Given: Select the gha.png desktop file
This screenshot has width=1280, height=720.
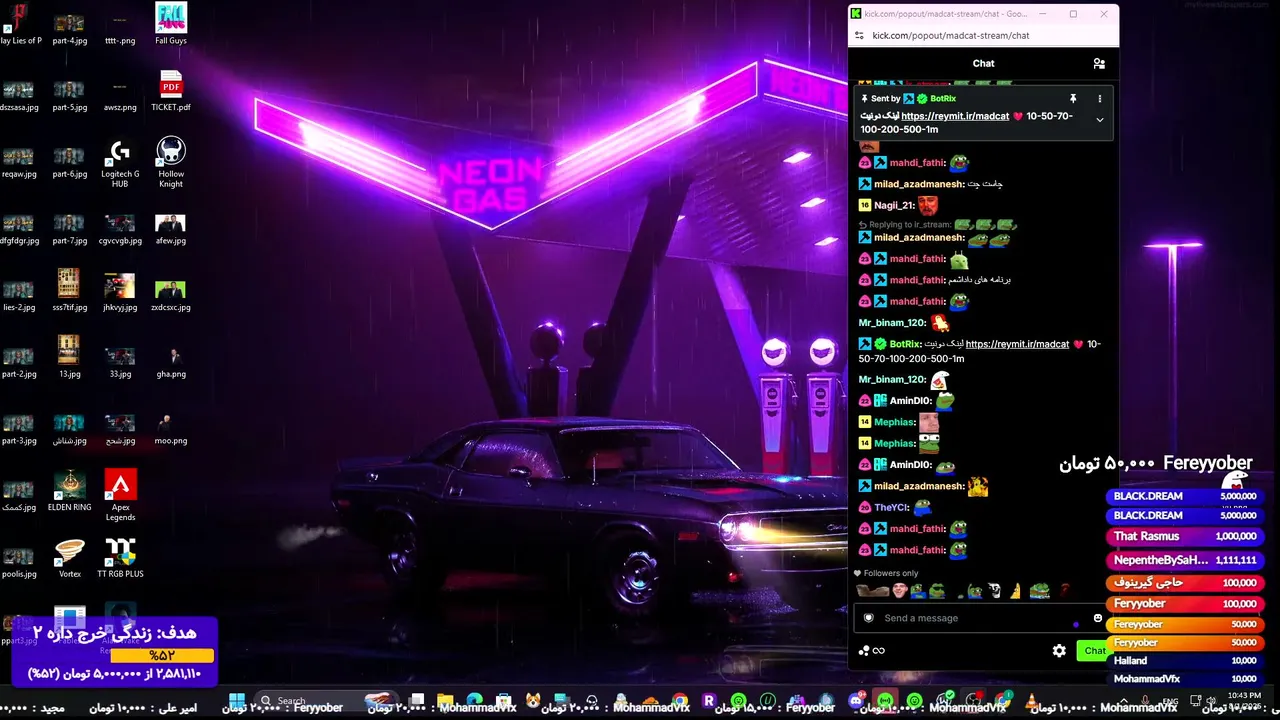Looking at the screenshot, I should [171, 363].
